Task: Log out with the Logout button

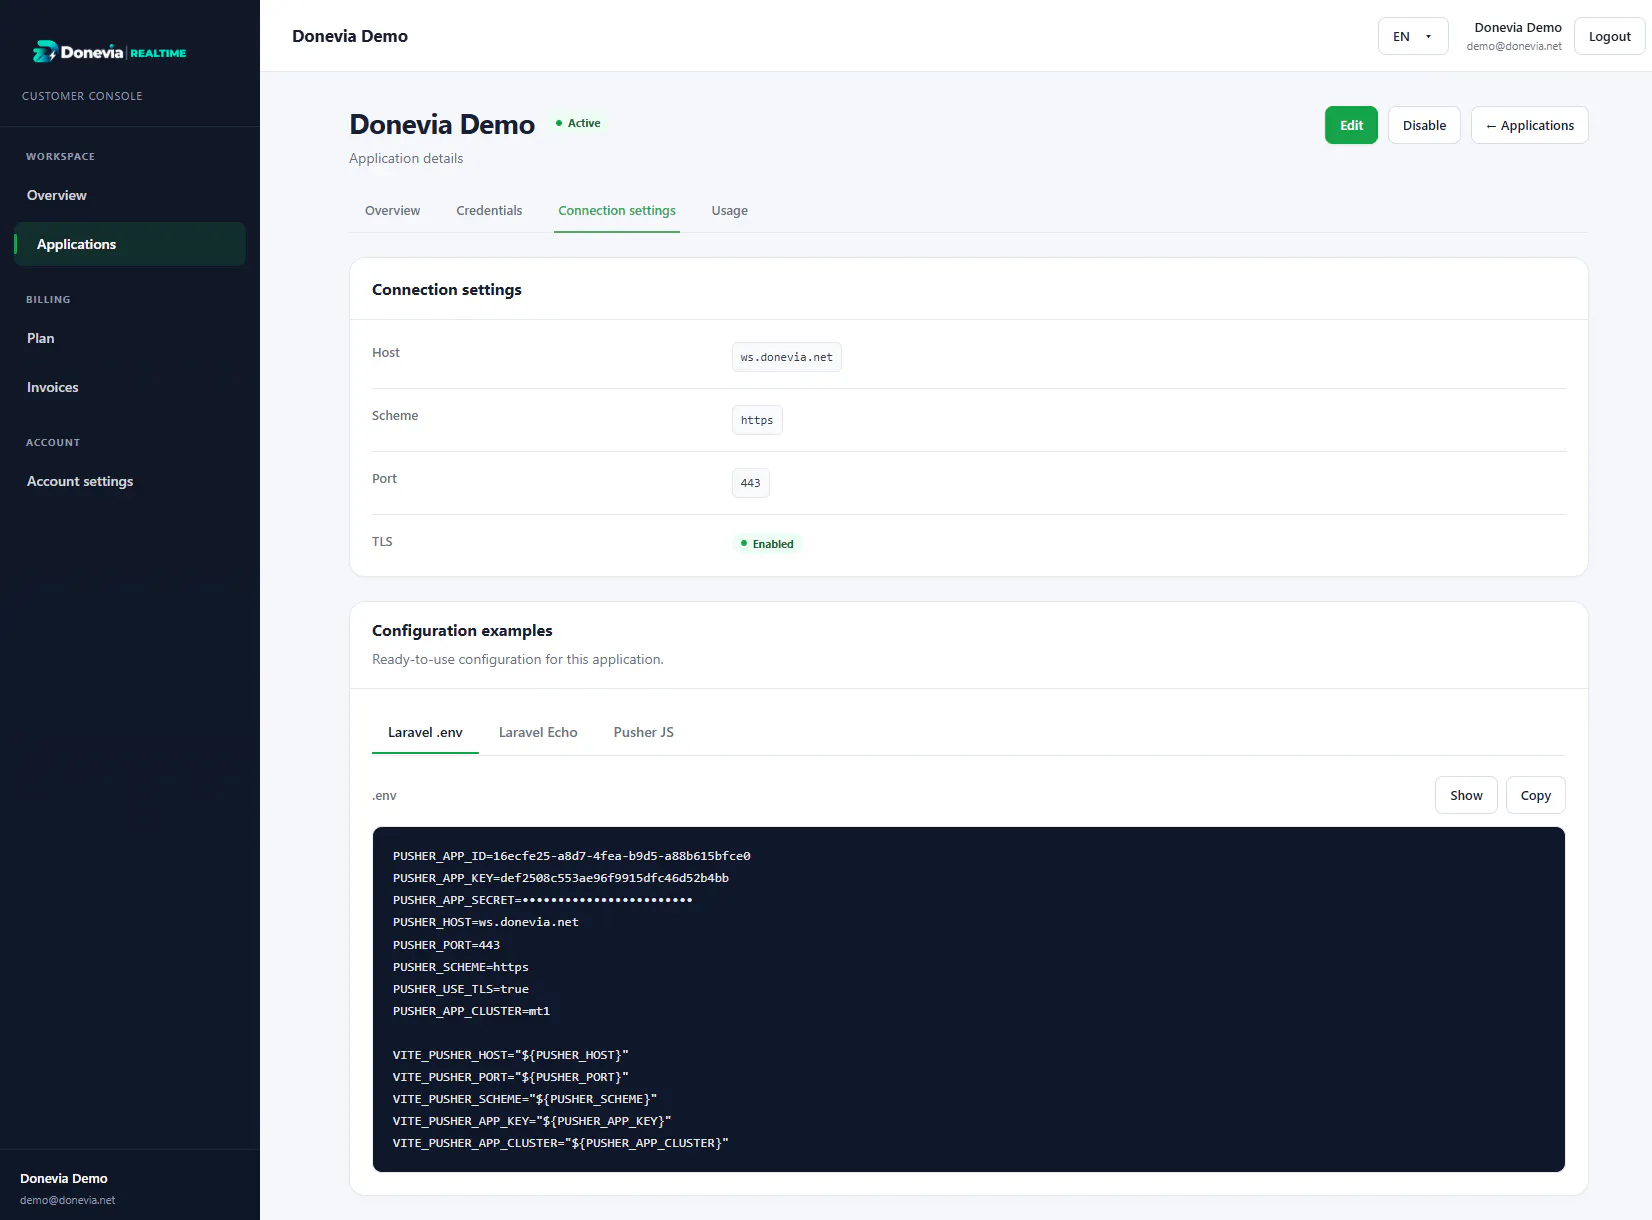Action: 1609,36
